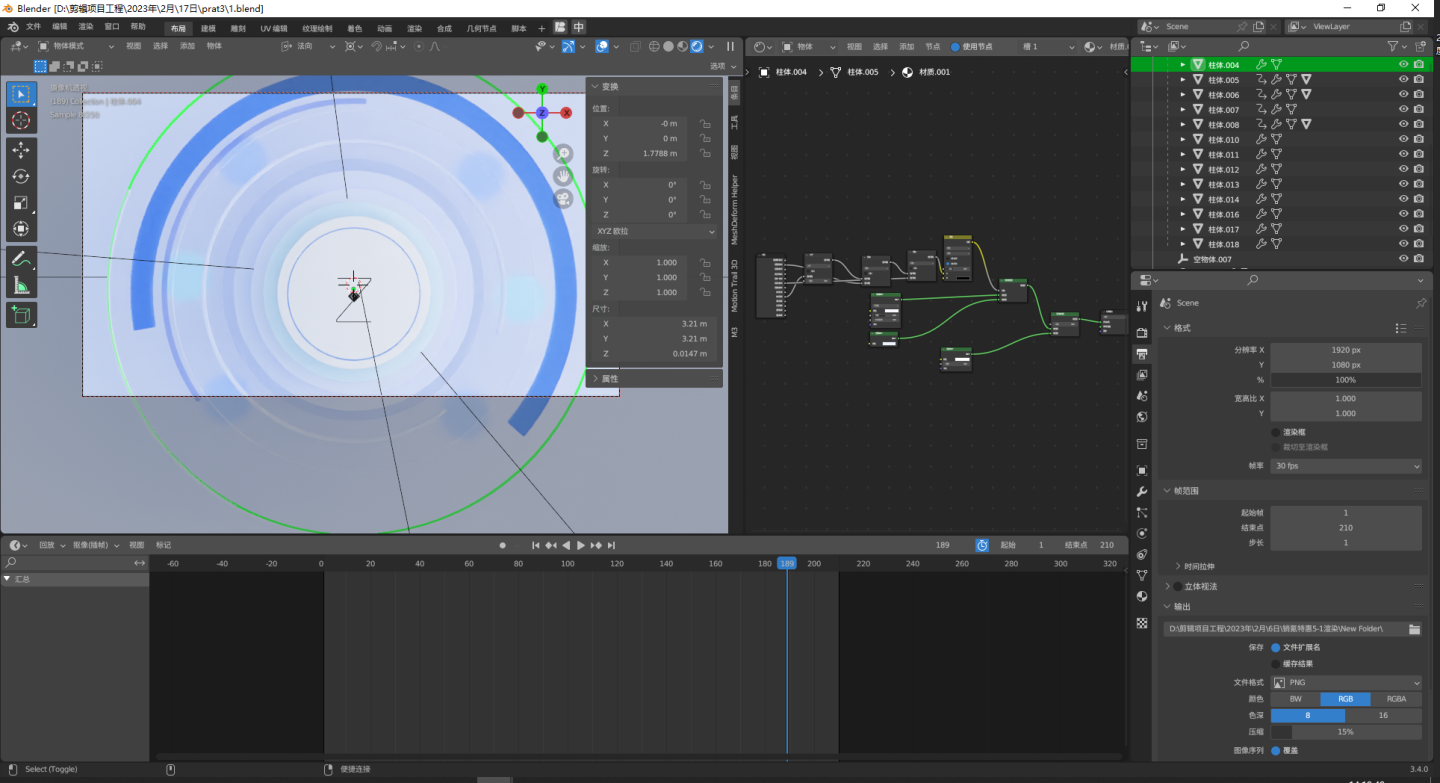Expand the 属性 panel in sidebar
The image size is (1440, 783).
pyautogui.click(x=597, y=379)
